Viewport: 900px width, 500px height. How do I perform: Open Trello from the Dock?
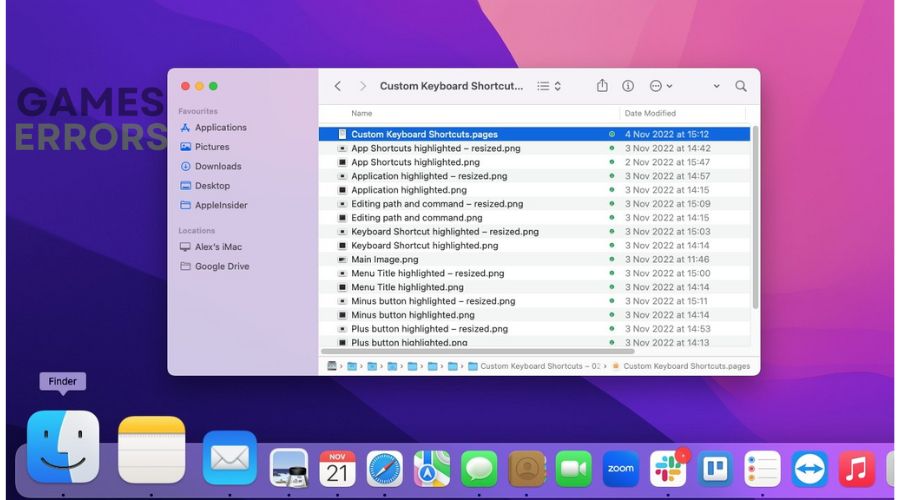pyautogui.click(x=715, y=468)
